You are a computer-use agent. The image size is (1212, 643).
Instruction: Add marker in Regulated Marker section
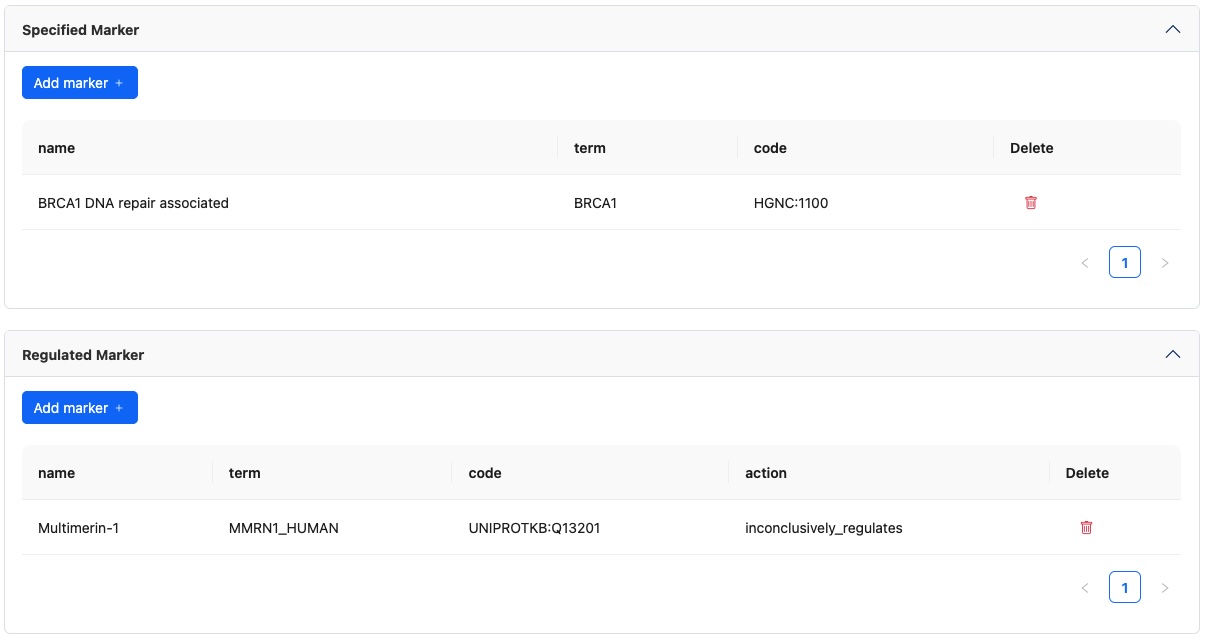point(80,408)
